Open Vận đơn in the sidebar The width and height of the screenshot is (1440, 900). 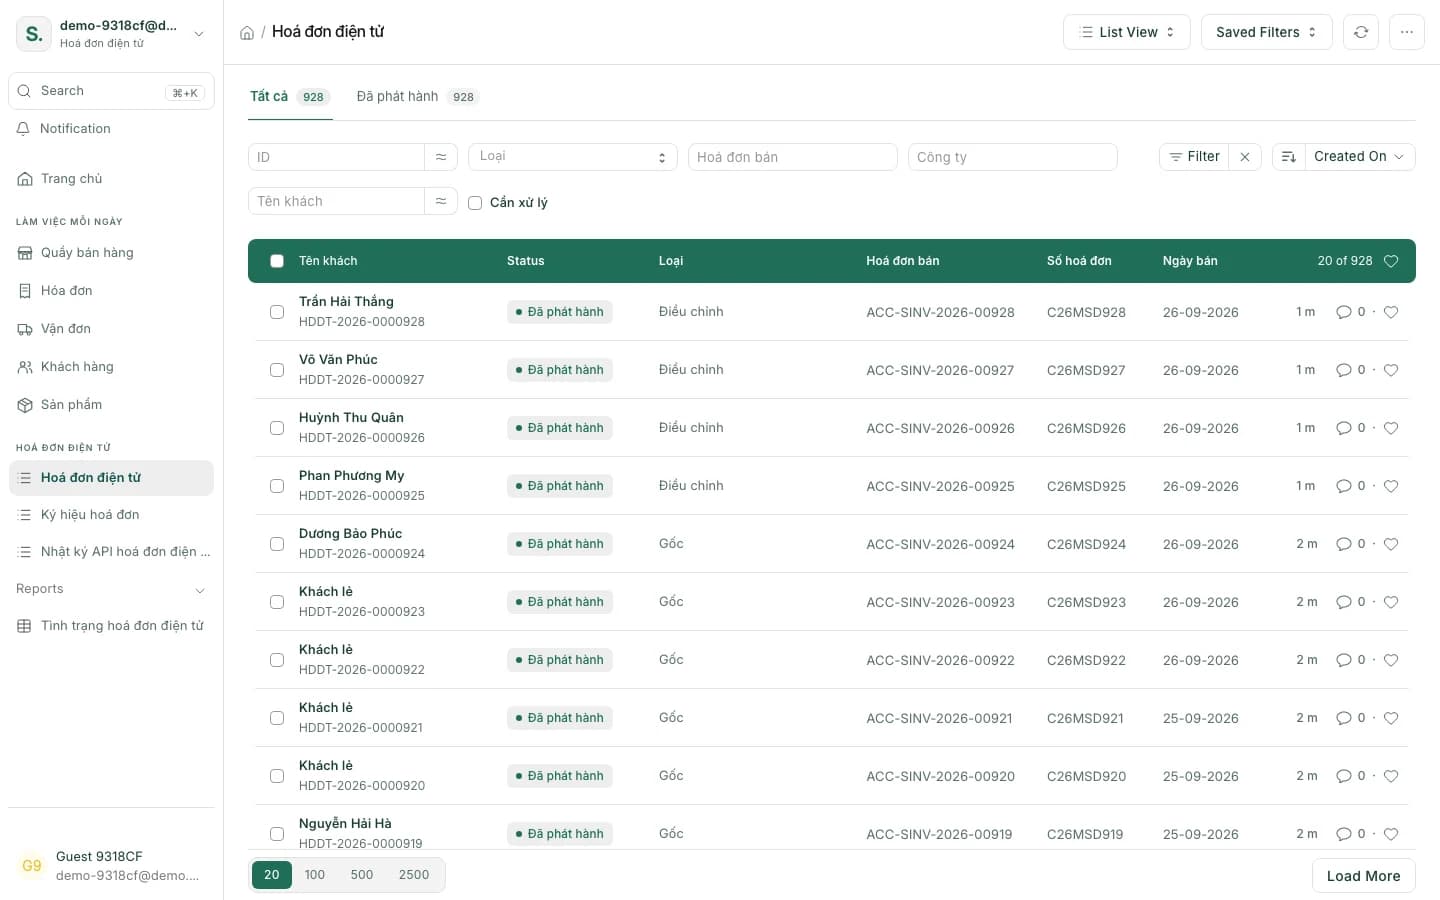pos(111,329)
